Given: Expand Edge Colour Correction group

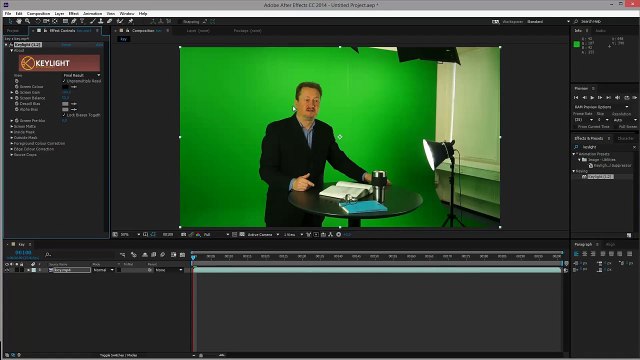Looking at the screenshot, I should click(x=12, y=149).
